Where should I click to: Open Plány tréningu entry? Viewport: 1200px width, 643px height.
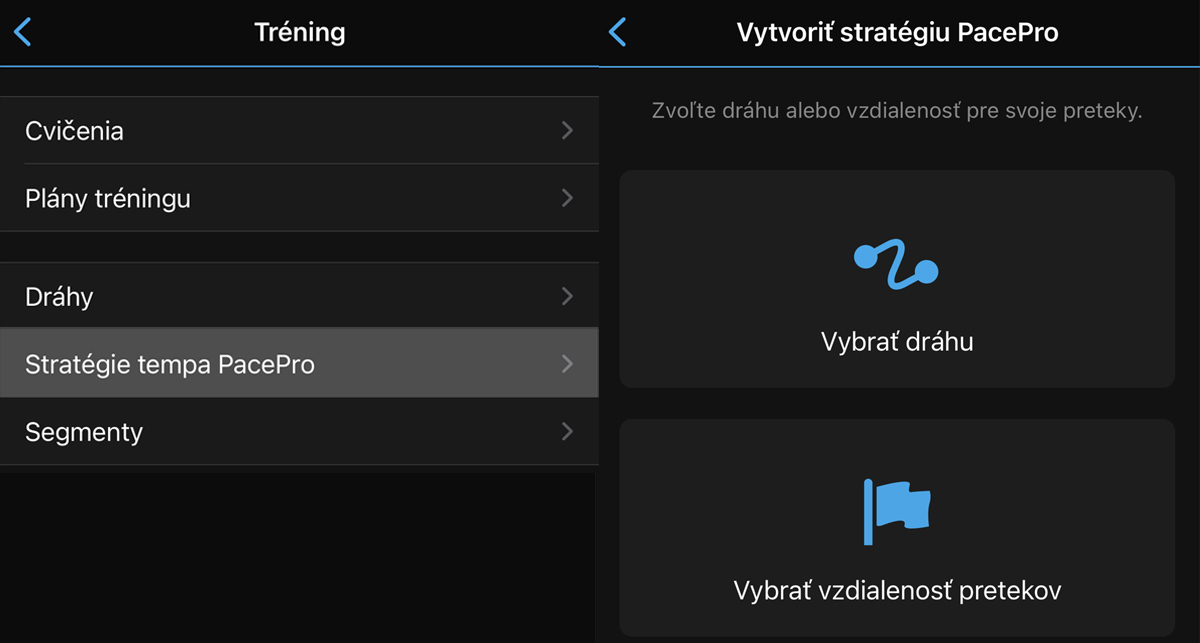tap(299, 198)
